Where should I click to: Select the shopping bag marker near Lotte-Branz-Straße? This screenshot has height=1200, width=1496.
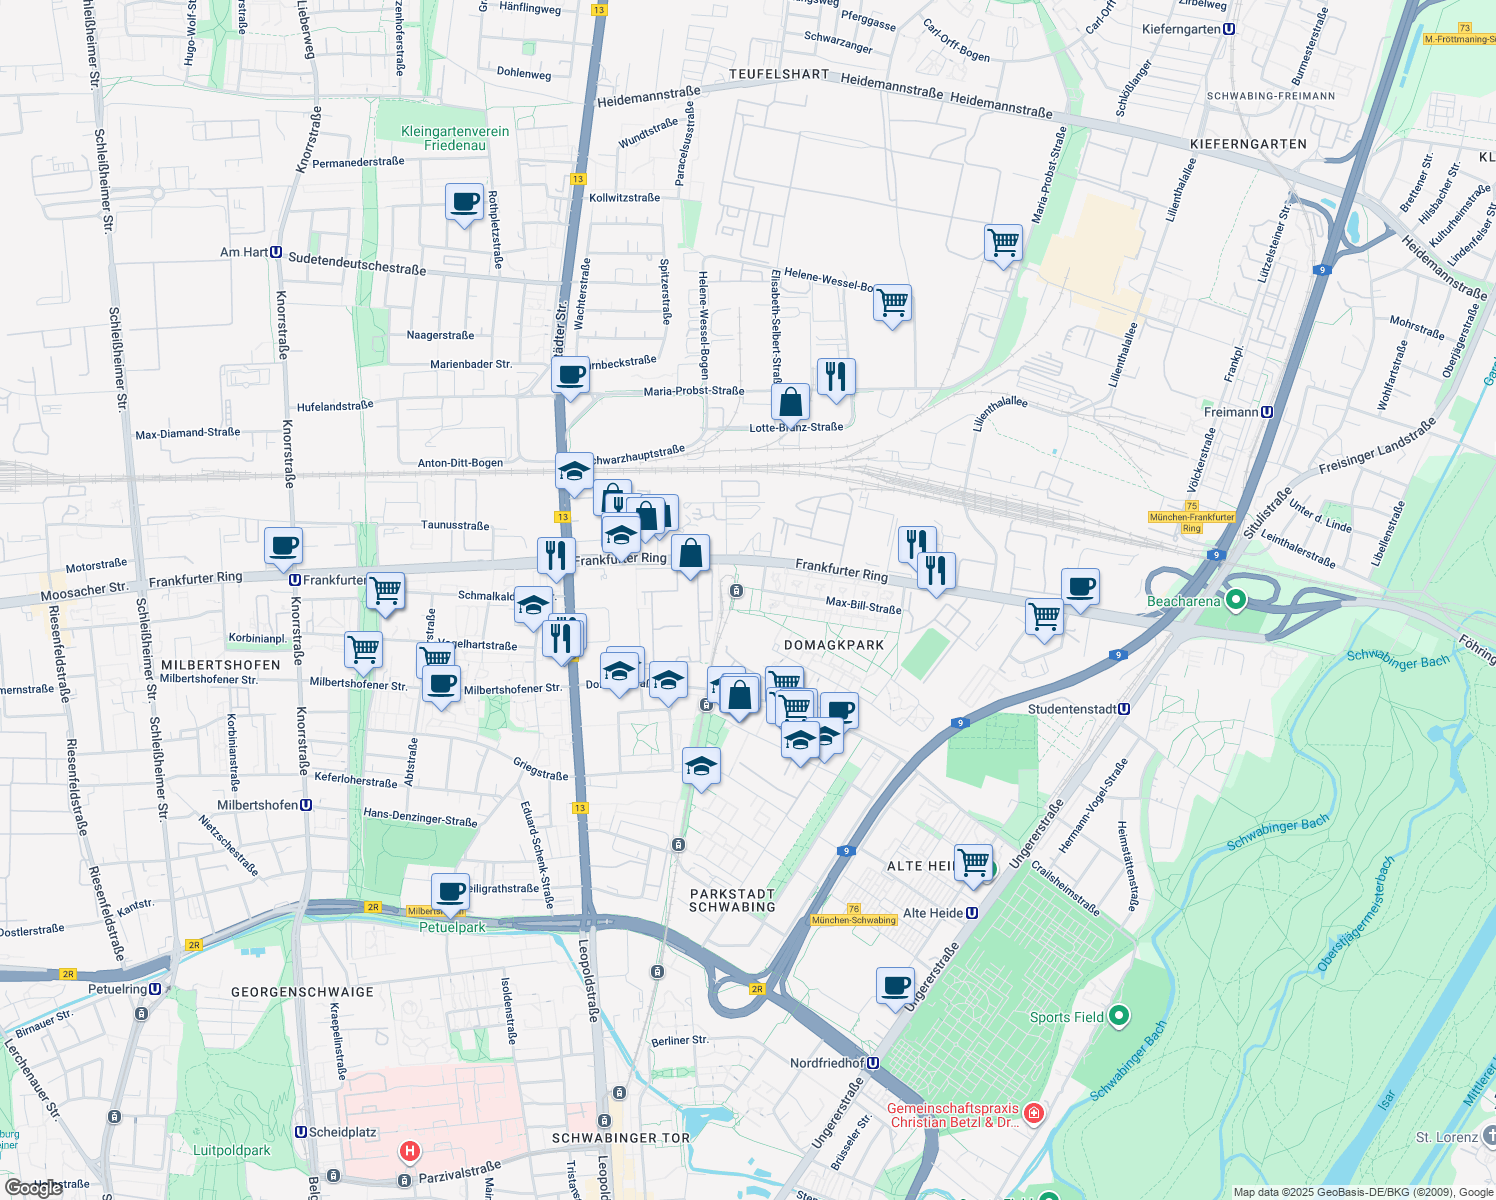tap(790, 403)
